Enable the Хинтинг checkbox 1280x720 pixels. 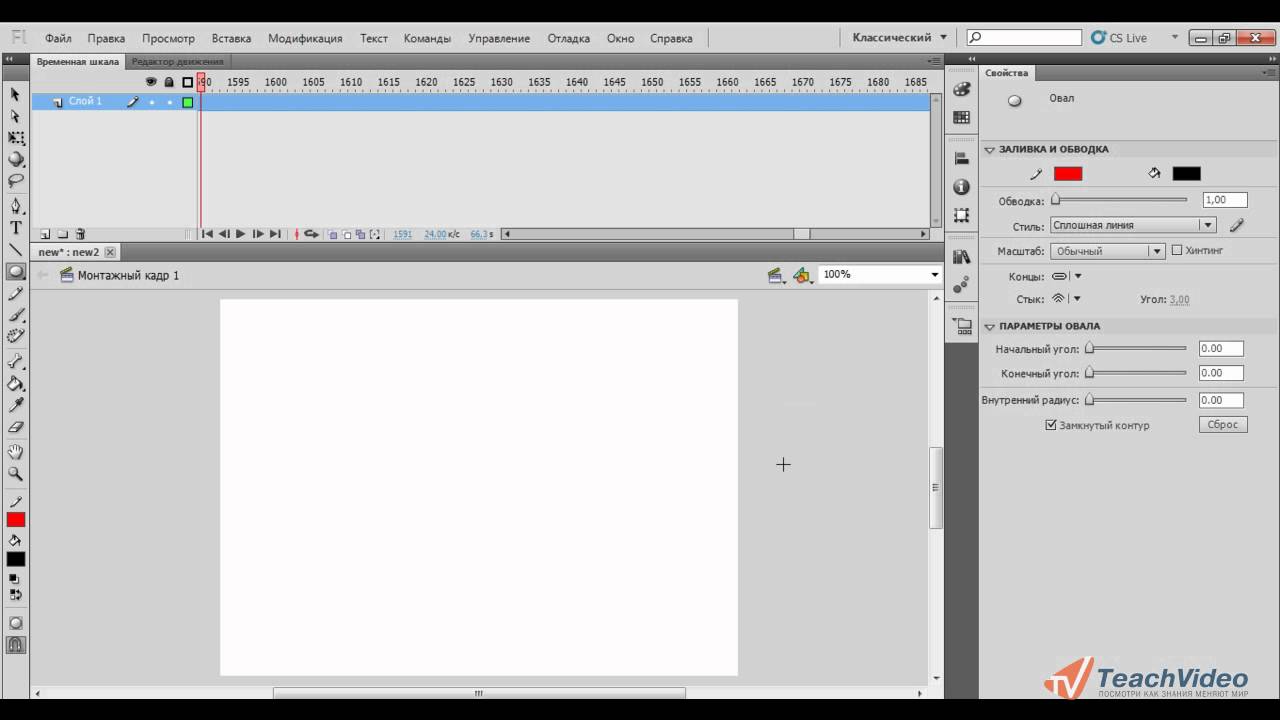(1177, 250)
